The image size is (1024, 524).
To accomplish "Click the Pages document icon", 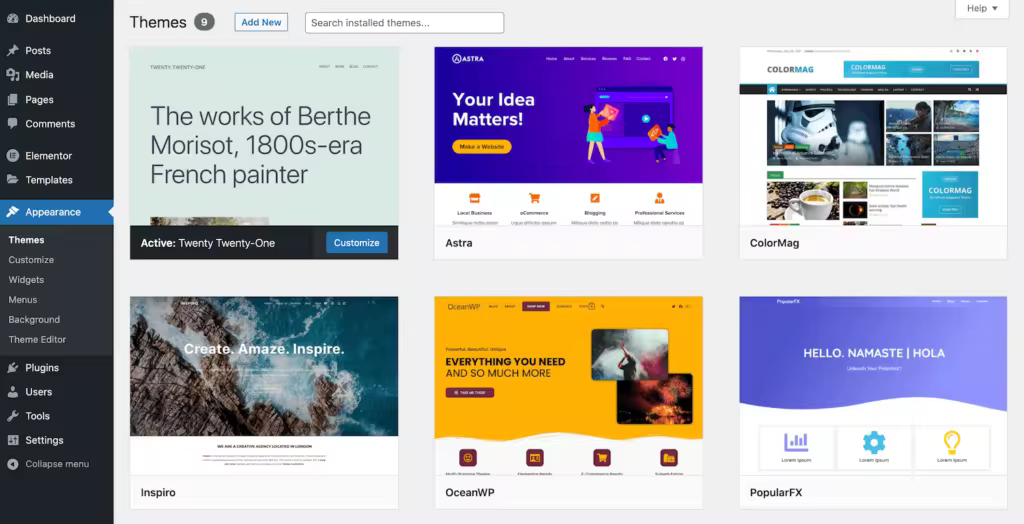I will tap(12, 99).
